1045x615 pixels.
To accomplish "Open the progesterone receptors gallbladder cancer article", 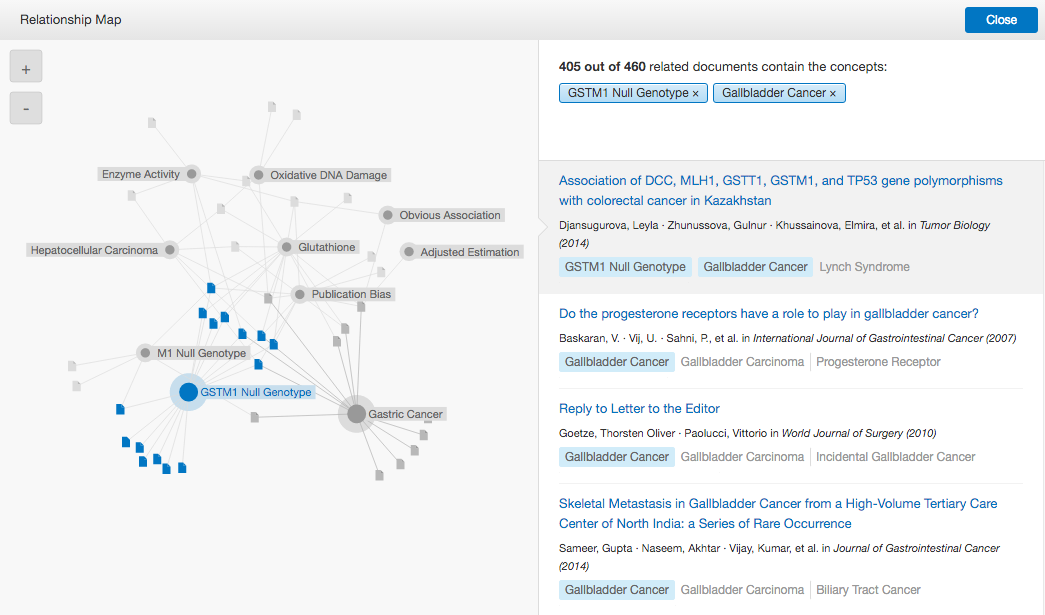I will click(x=768, y=313).
